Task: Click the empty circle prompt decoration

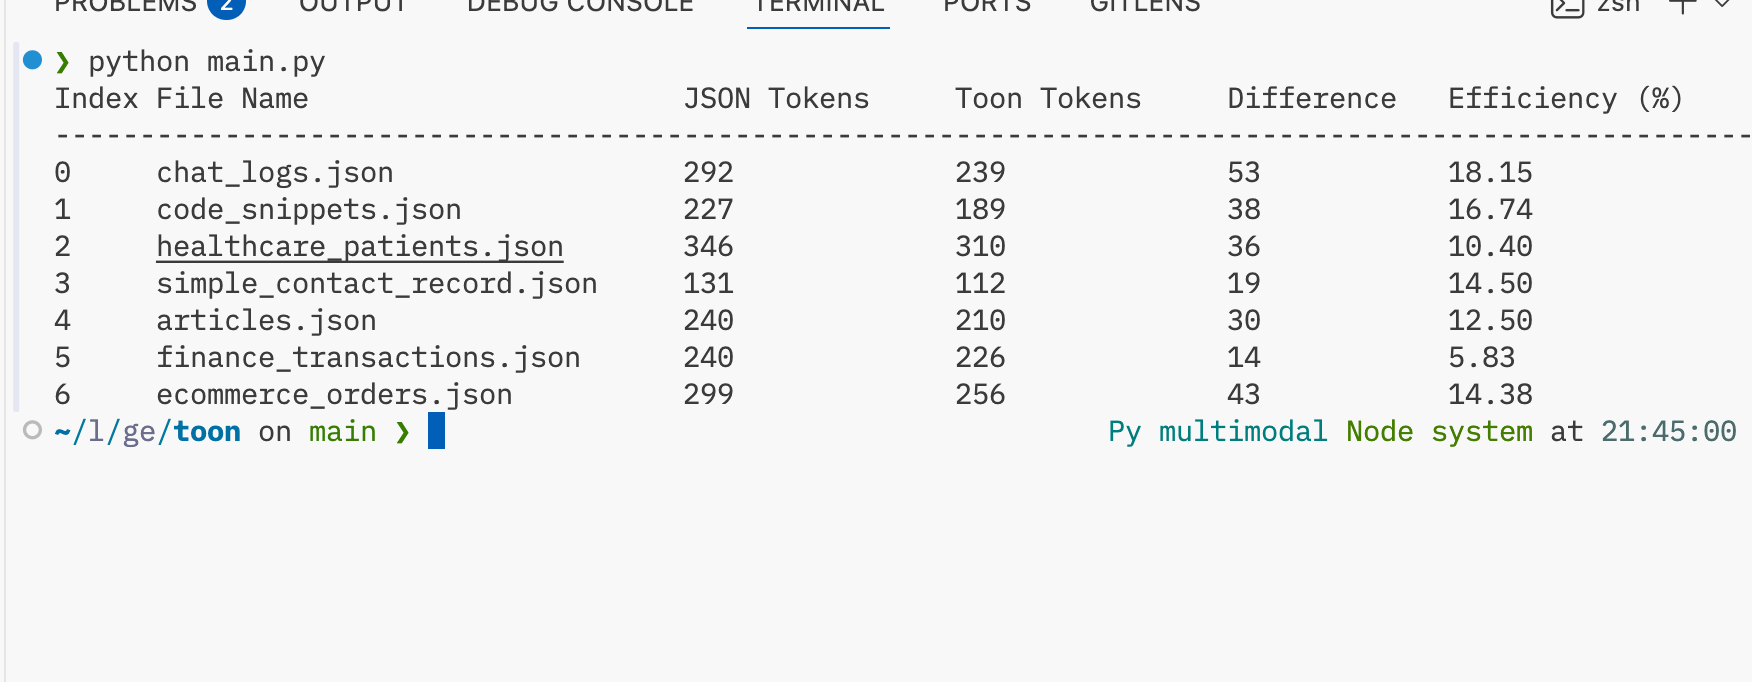Action: pos(32,430)
